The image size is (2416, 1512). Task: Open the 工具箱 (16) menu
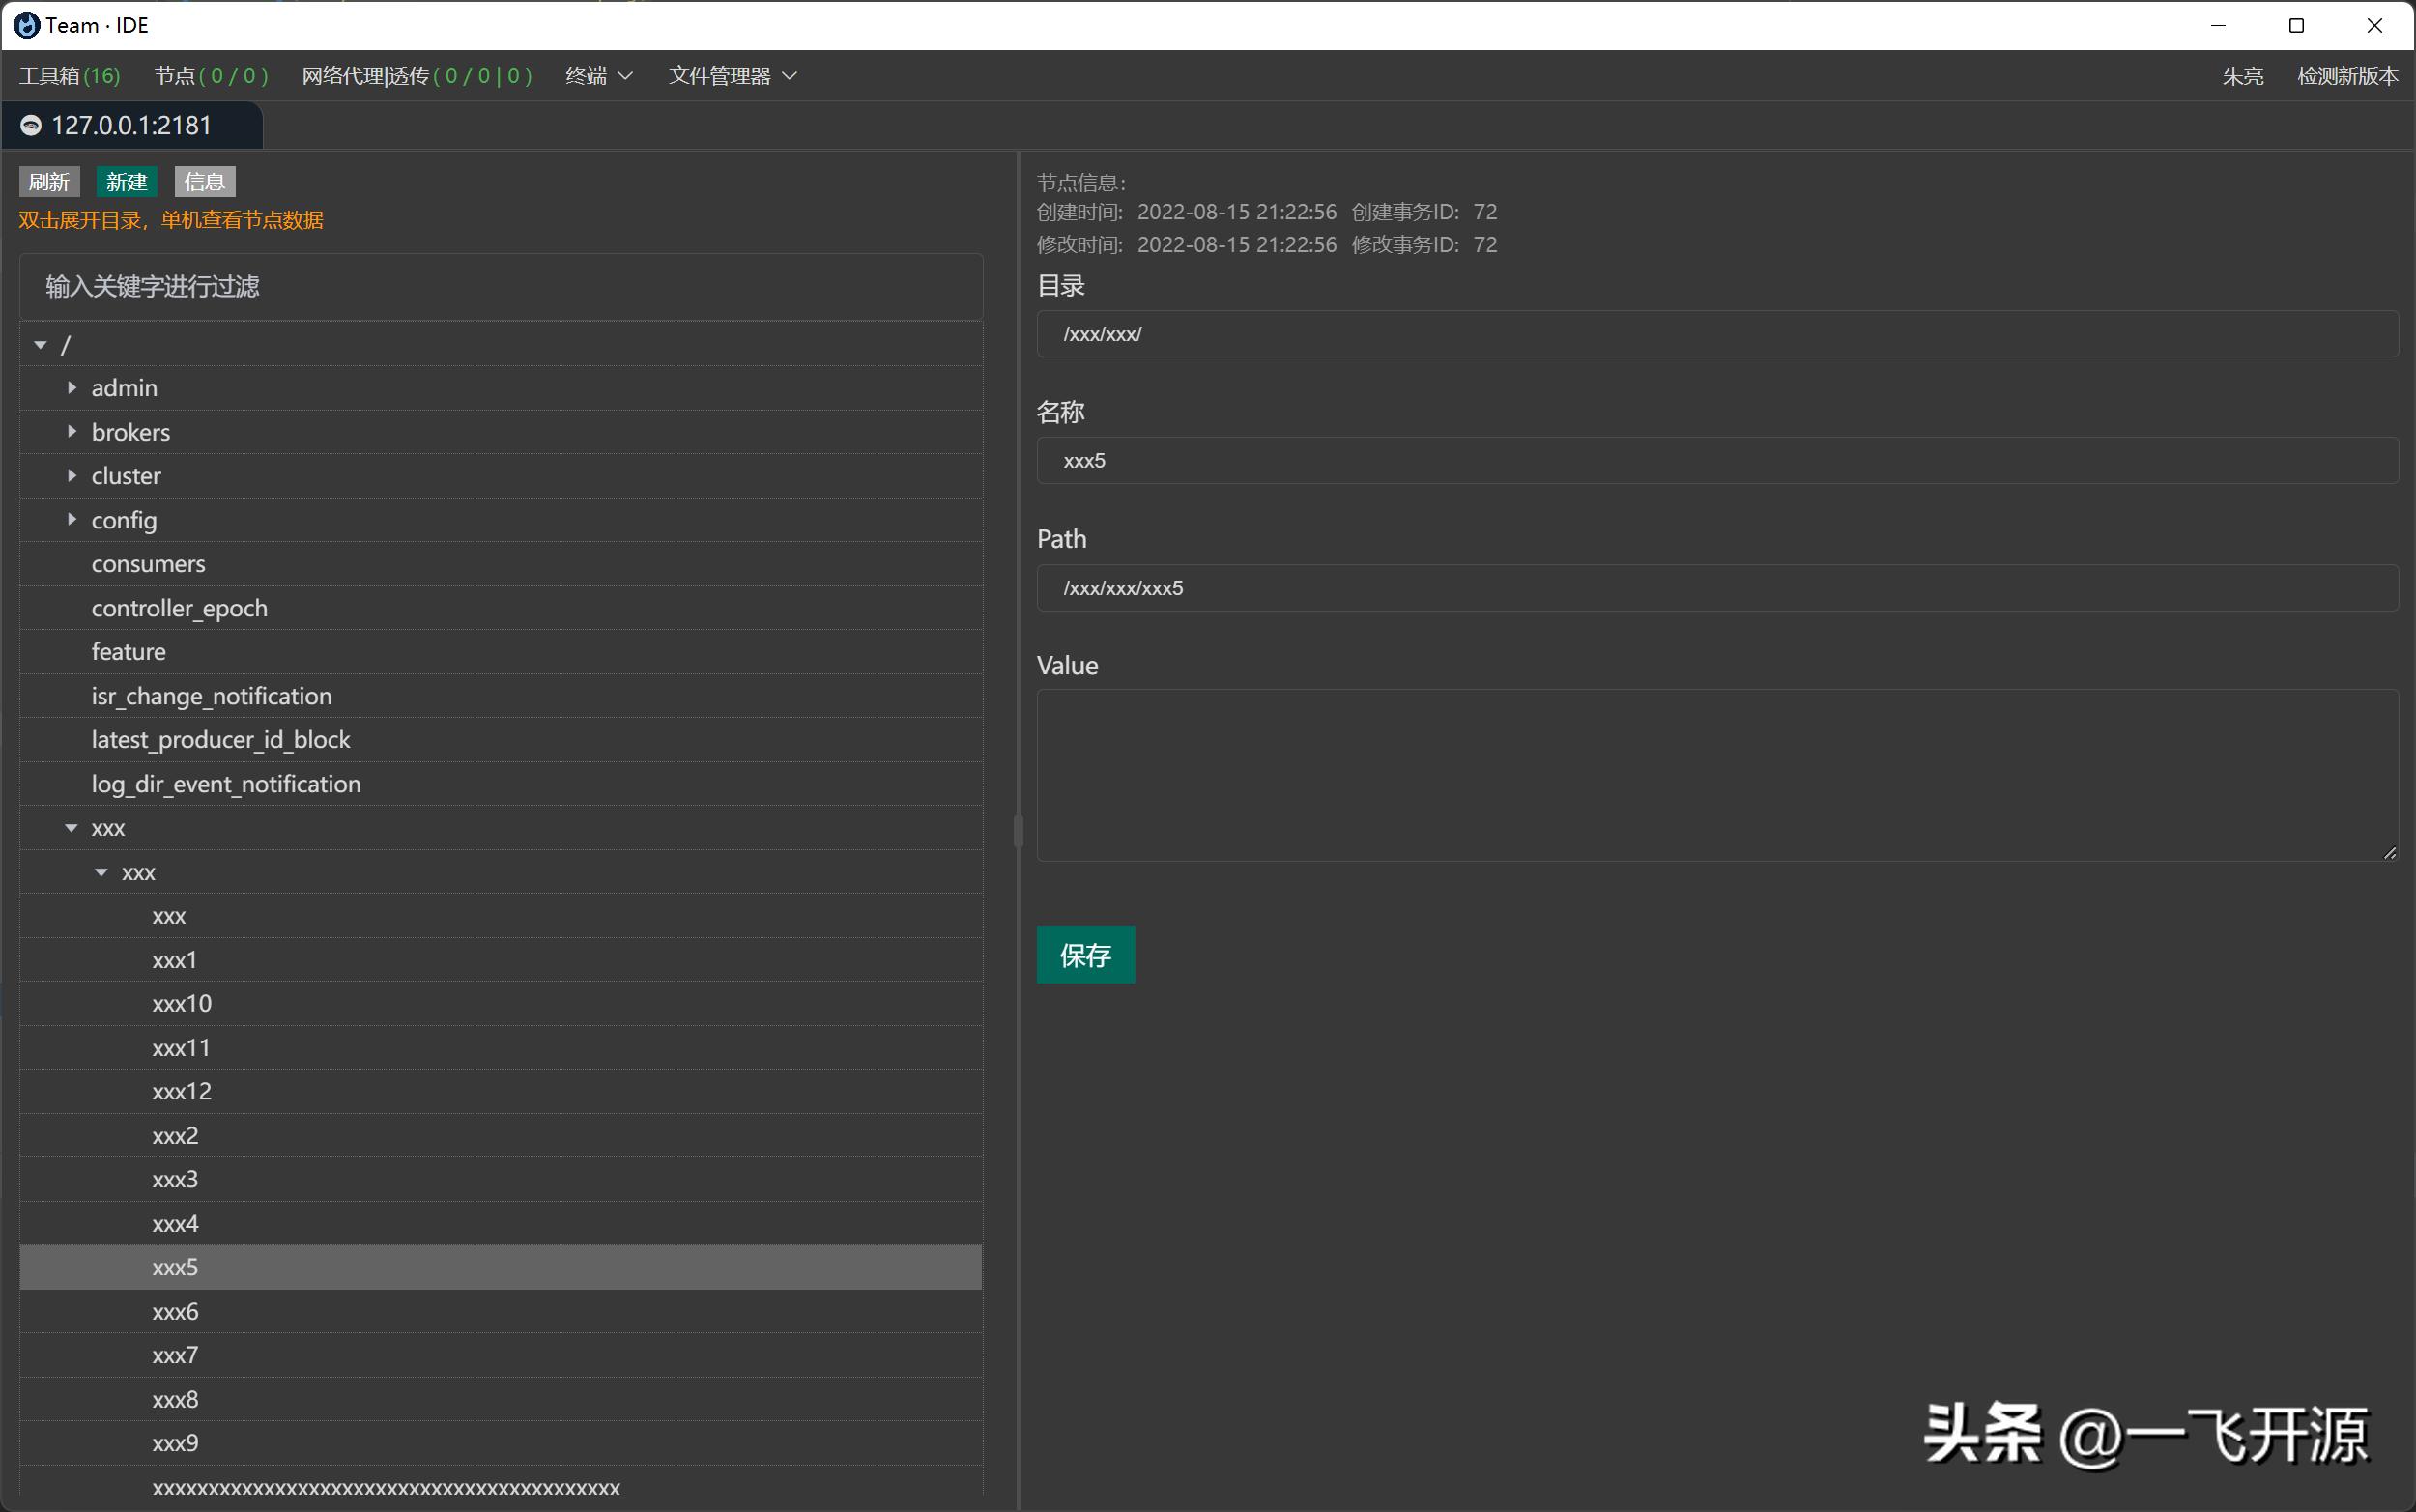[x=69, y=76]
